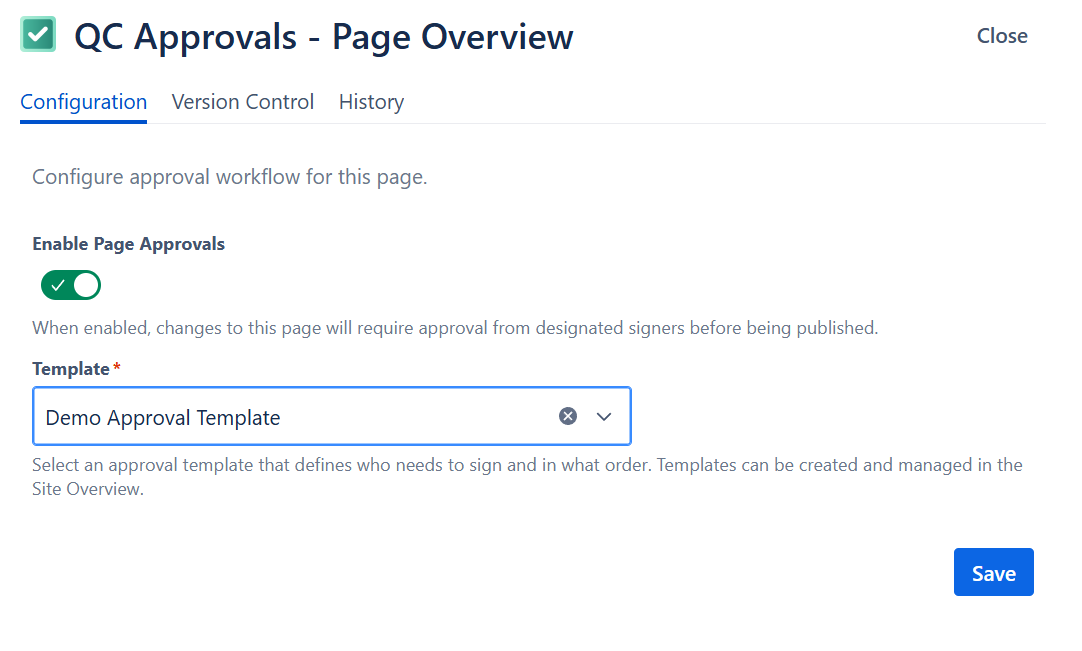Click the Enable Page Approvals label

[x=129, y=244]
